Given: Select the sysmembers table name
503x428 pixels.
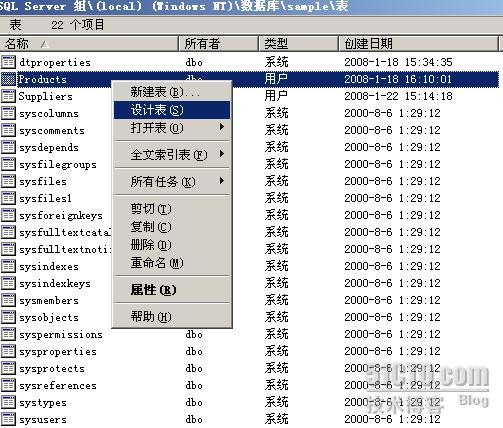Looking at the screenshot, I should [x=49, y=301].
